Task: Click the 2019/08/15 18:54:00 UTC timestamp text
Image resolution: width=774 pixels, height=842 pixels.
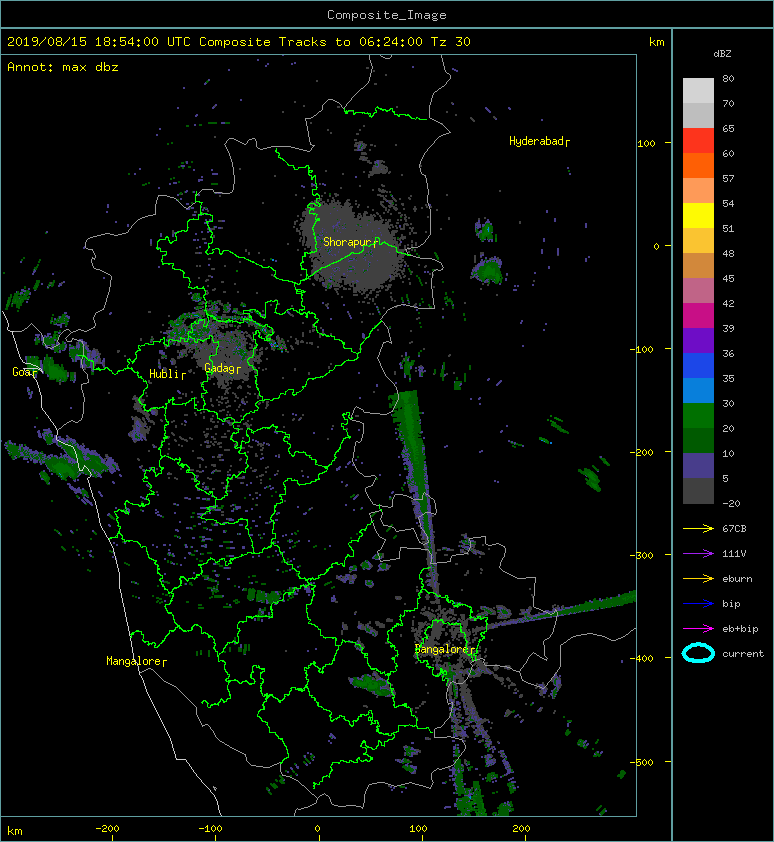Action: [99, 42]
